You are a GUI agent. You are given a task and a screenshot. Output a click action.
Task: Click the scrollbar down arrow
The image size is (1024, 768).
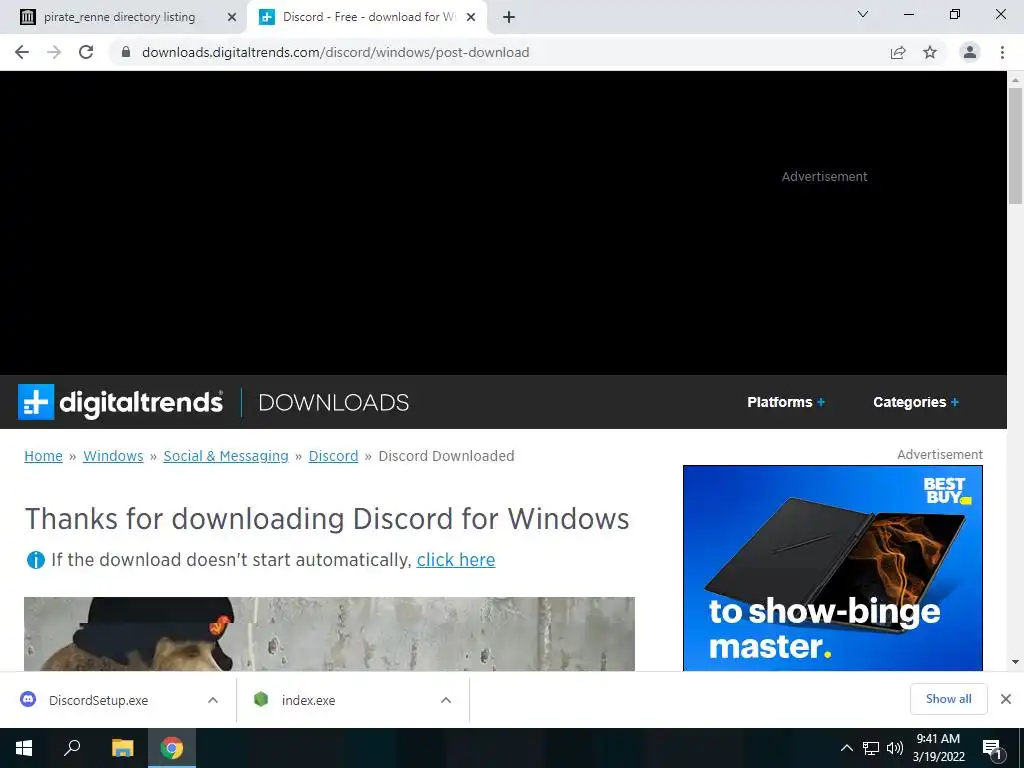coord(1015,662)
